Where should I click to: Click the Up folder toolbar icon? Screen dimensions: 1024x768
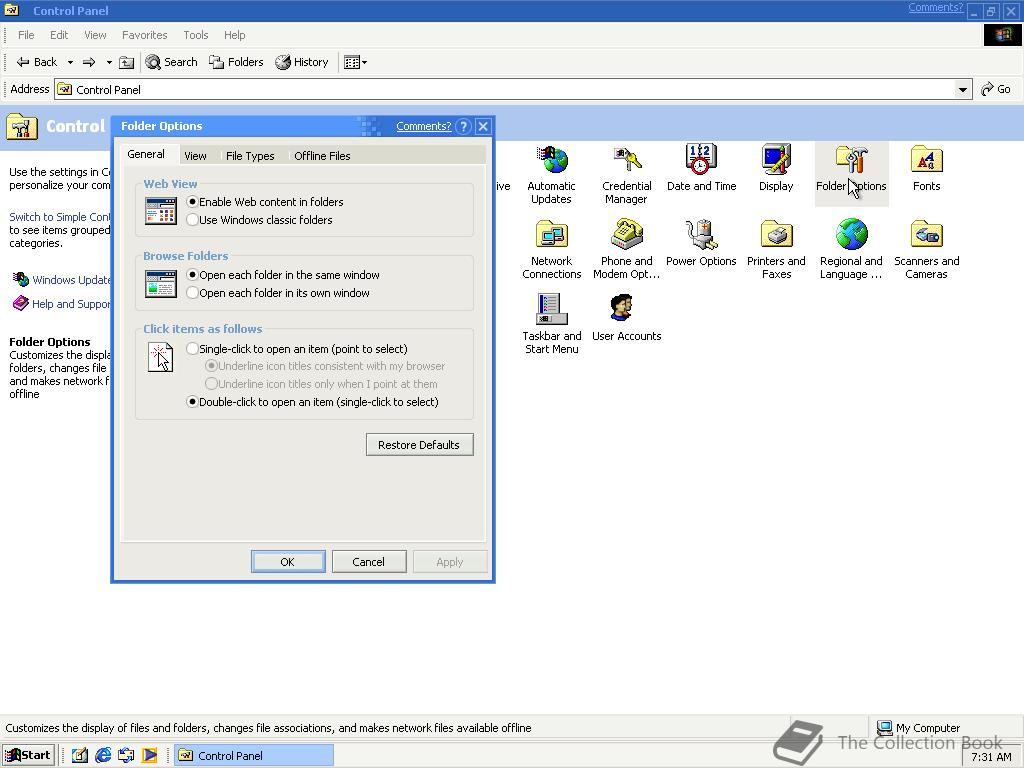pos(127,62)
